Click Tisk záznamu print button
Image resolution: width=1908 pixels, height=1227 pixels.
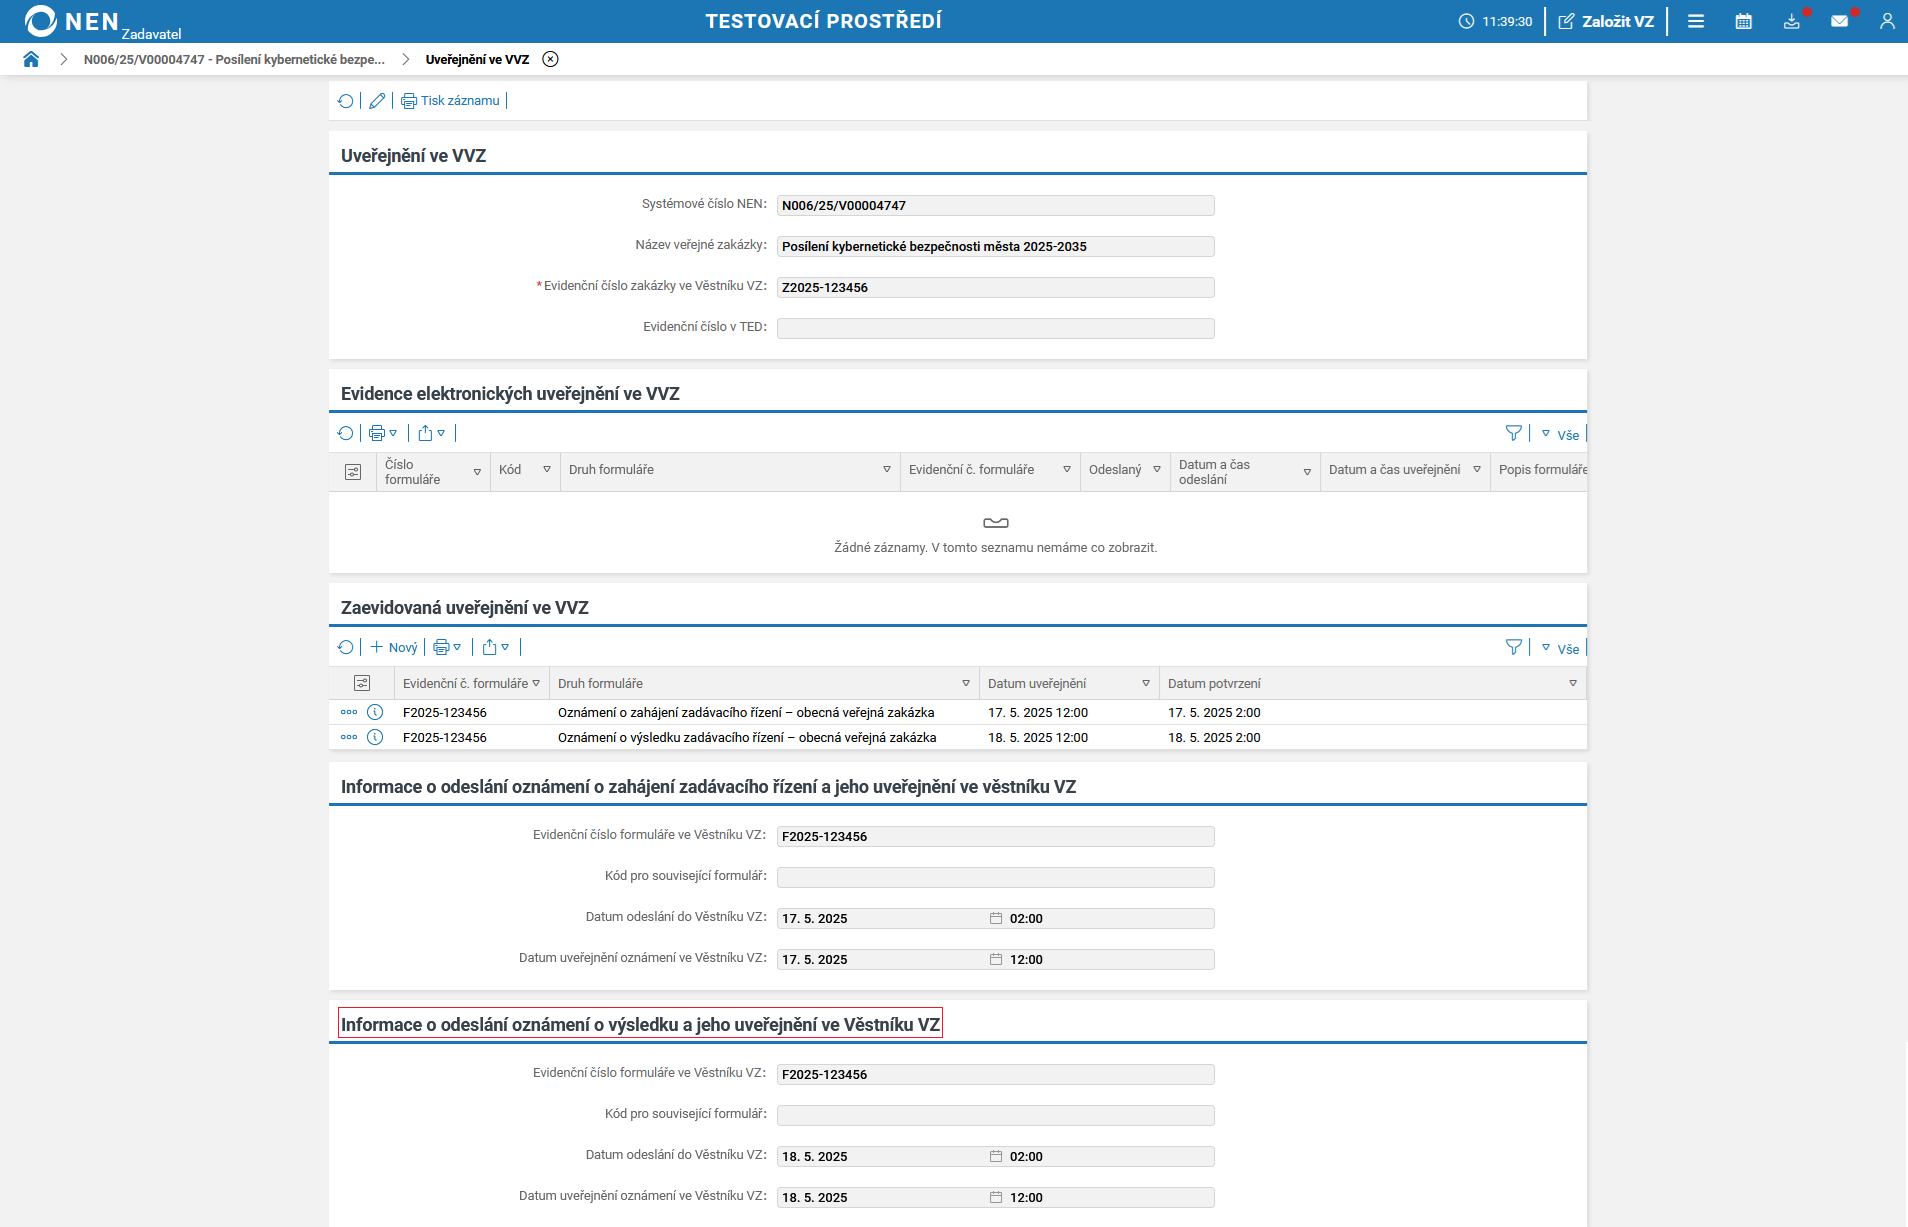[451, 101]
